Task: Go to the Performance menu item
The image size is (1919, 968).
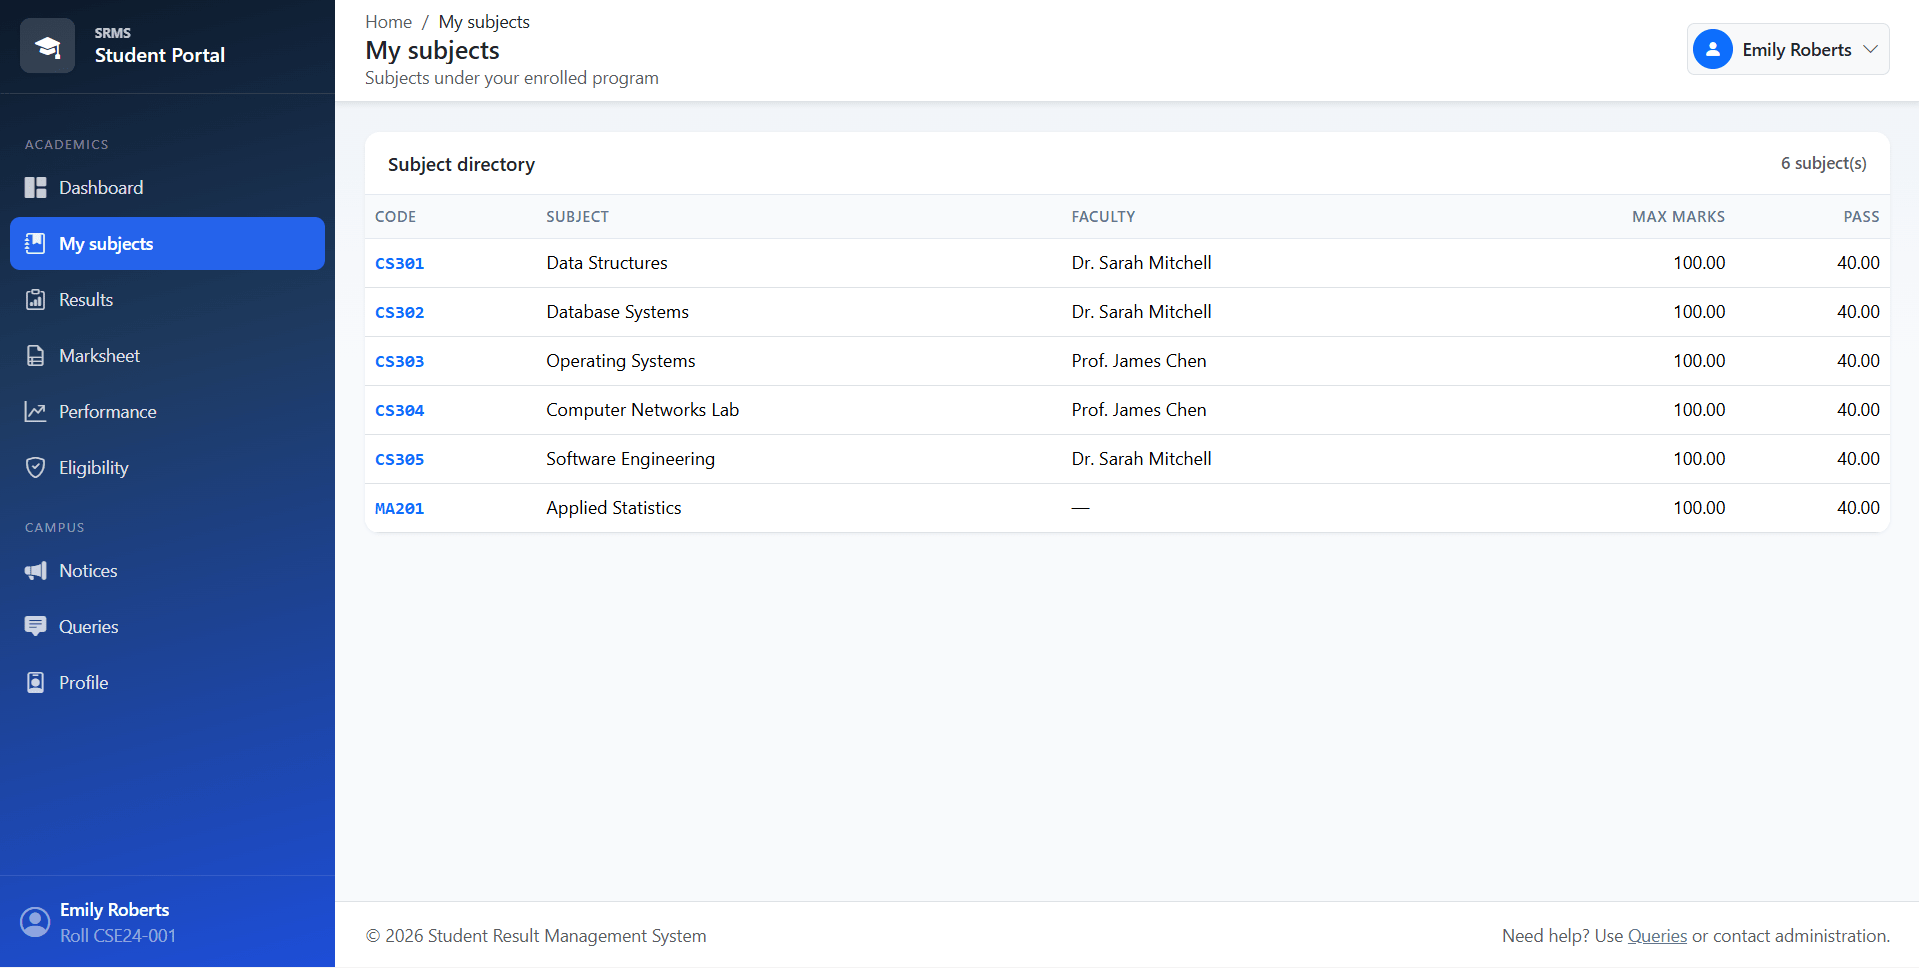Action: coord(167,412)
